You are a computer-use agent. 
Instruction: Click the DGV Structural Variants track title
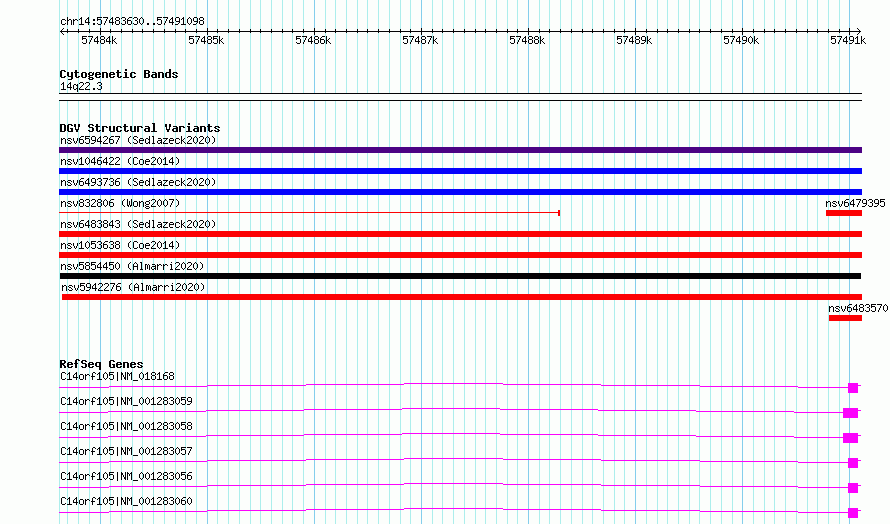140,128
